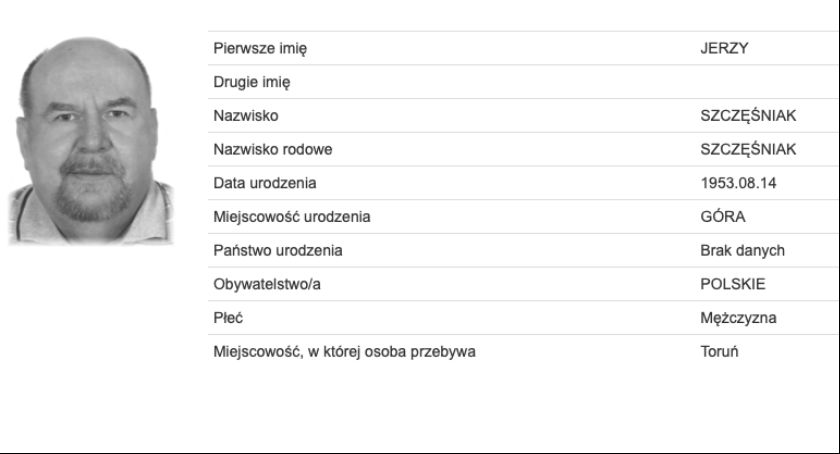The image size is (840, 454).
Task: Select the first name value JERZY
Action: [724, 48]
